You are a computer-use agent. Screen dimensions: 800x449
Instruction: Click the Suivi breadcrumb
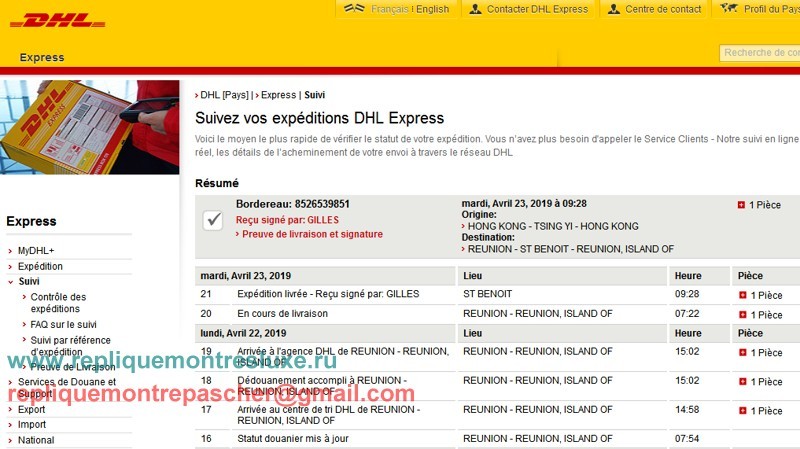pos(315,95)
